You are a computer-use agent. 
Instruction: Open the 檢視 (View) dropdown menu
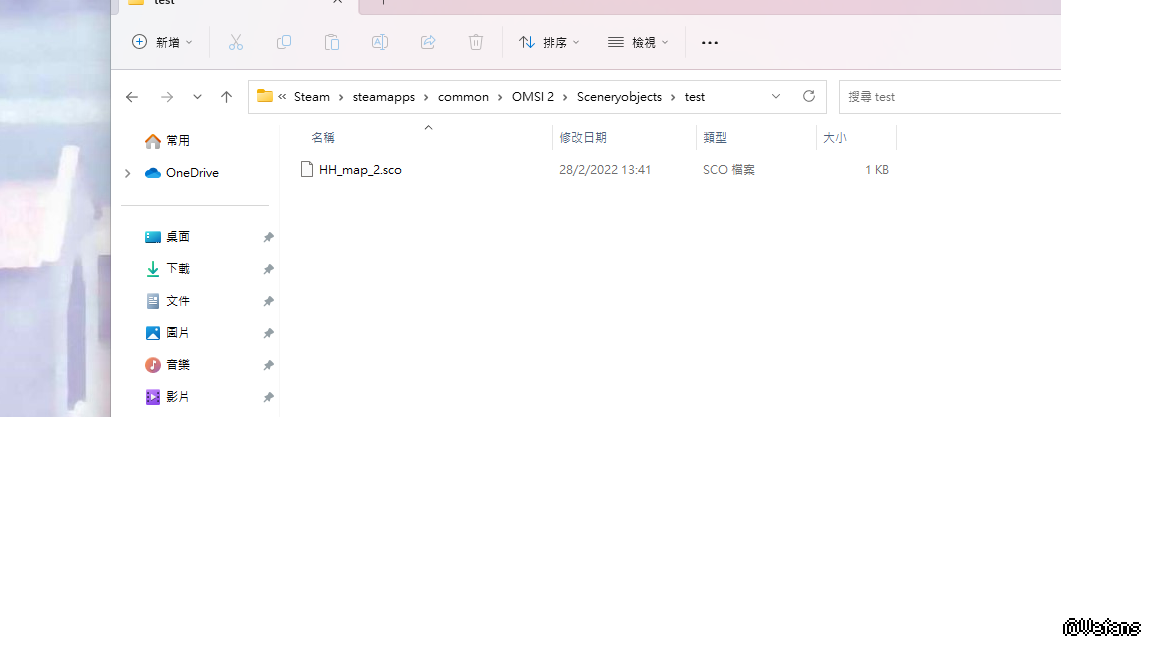coord(638,42)
